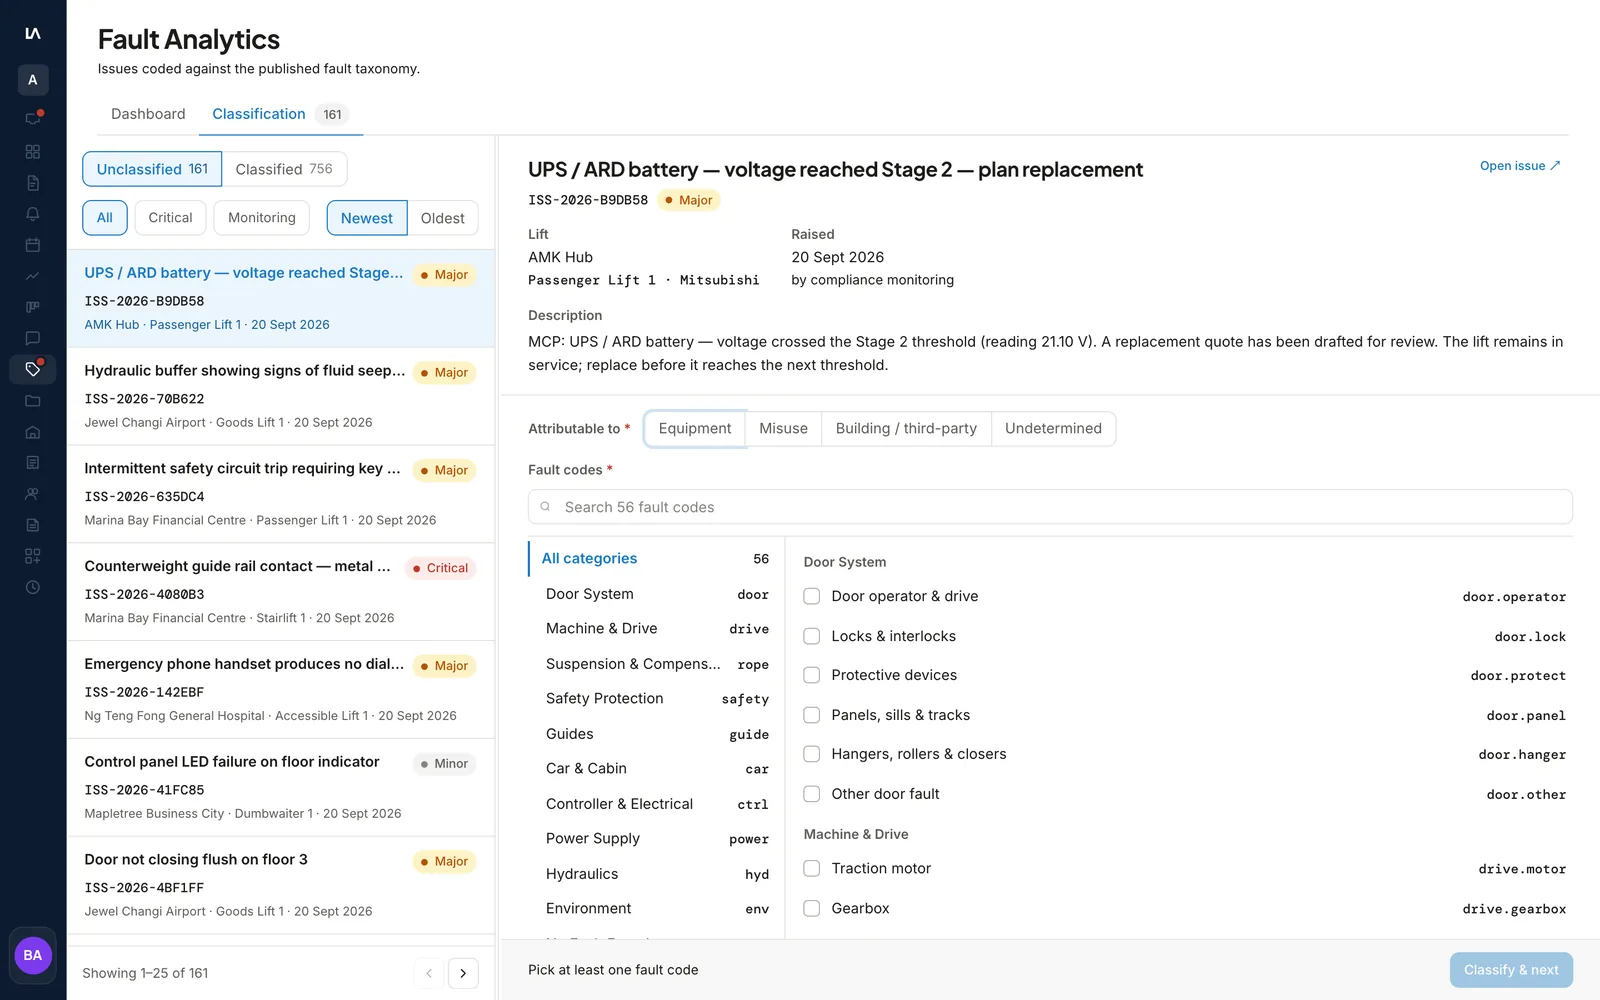Set attribution to Equipment

pyautogui.click(x=695, y=428)
